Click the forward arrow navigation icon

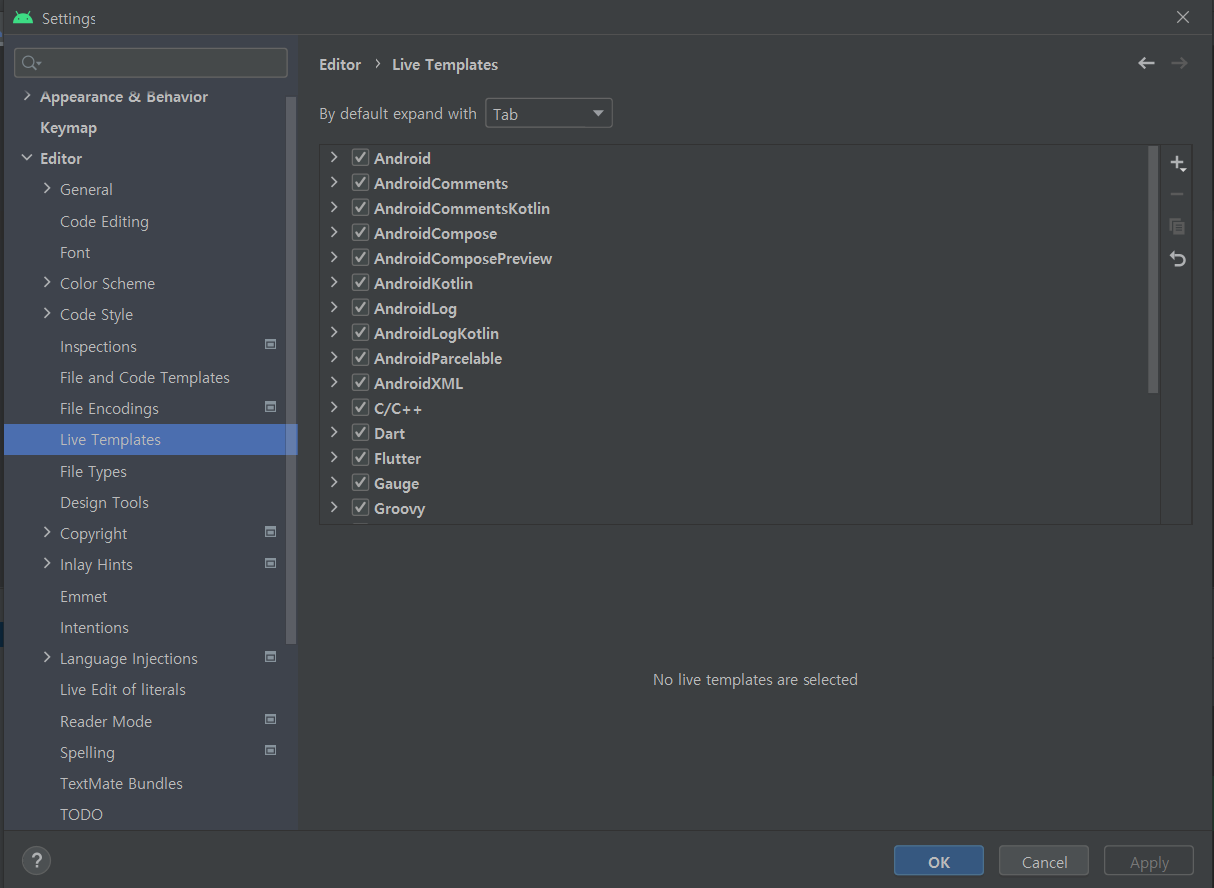click(x=1180, y=63)
